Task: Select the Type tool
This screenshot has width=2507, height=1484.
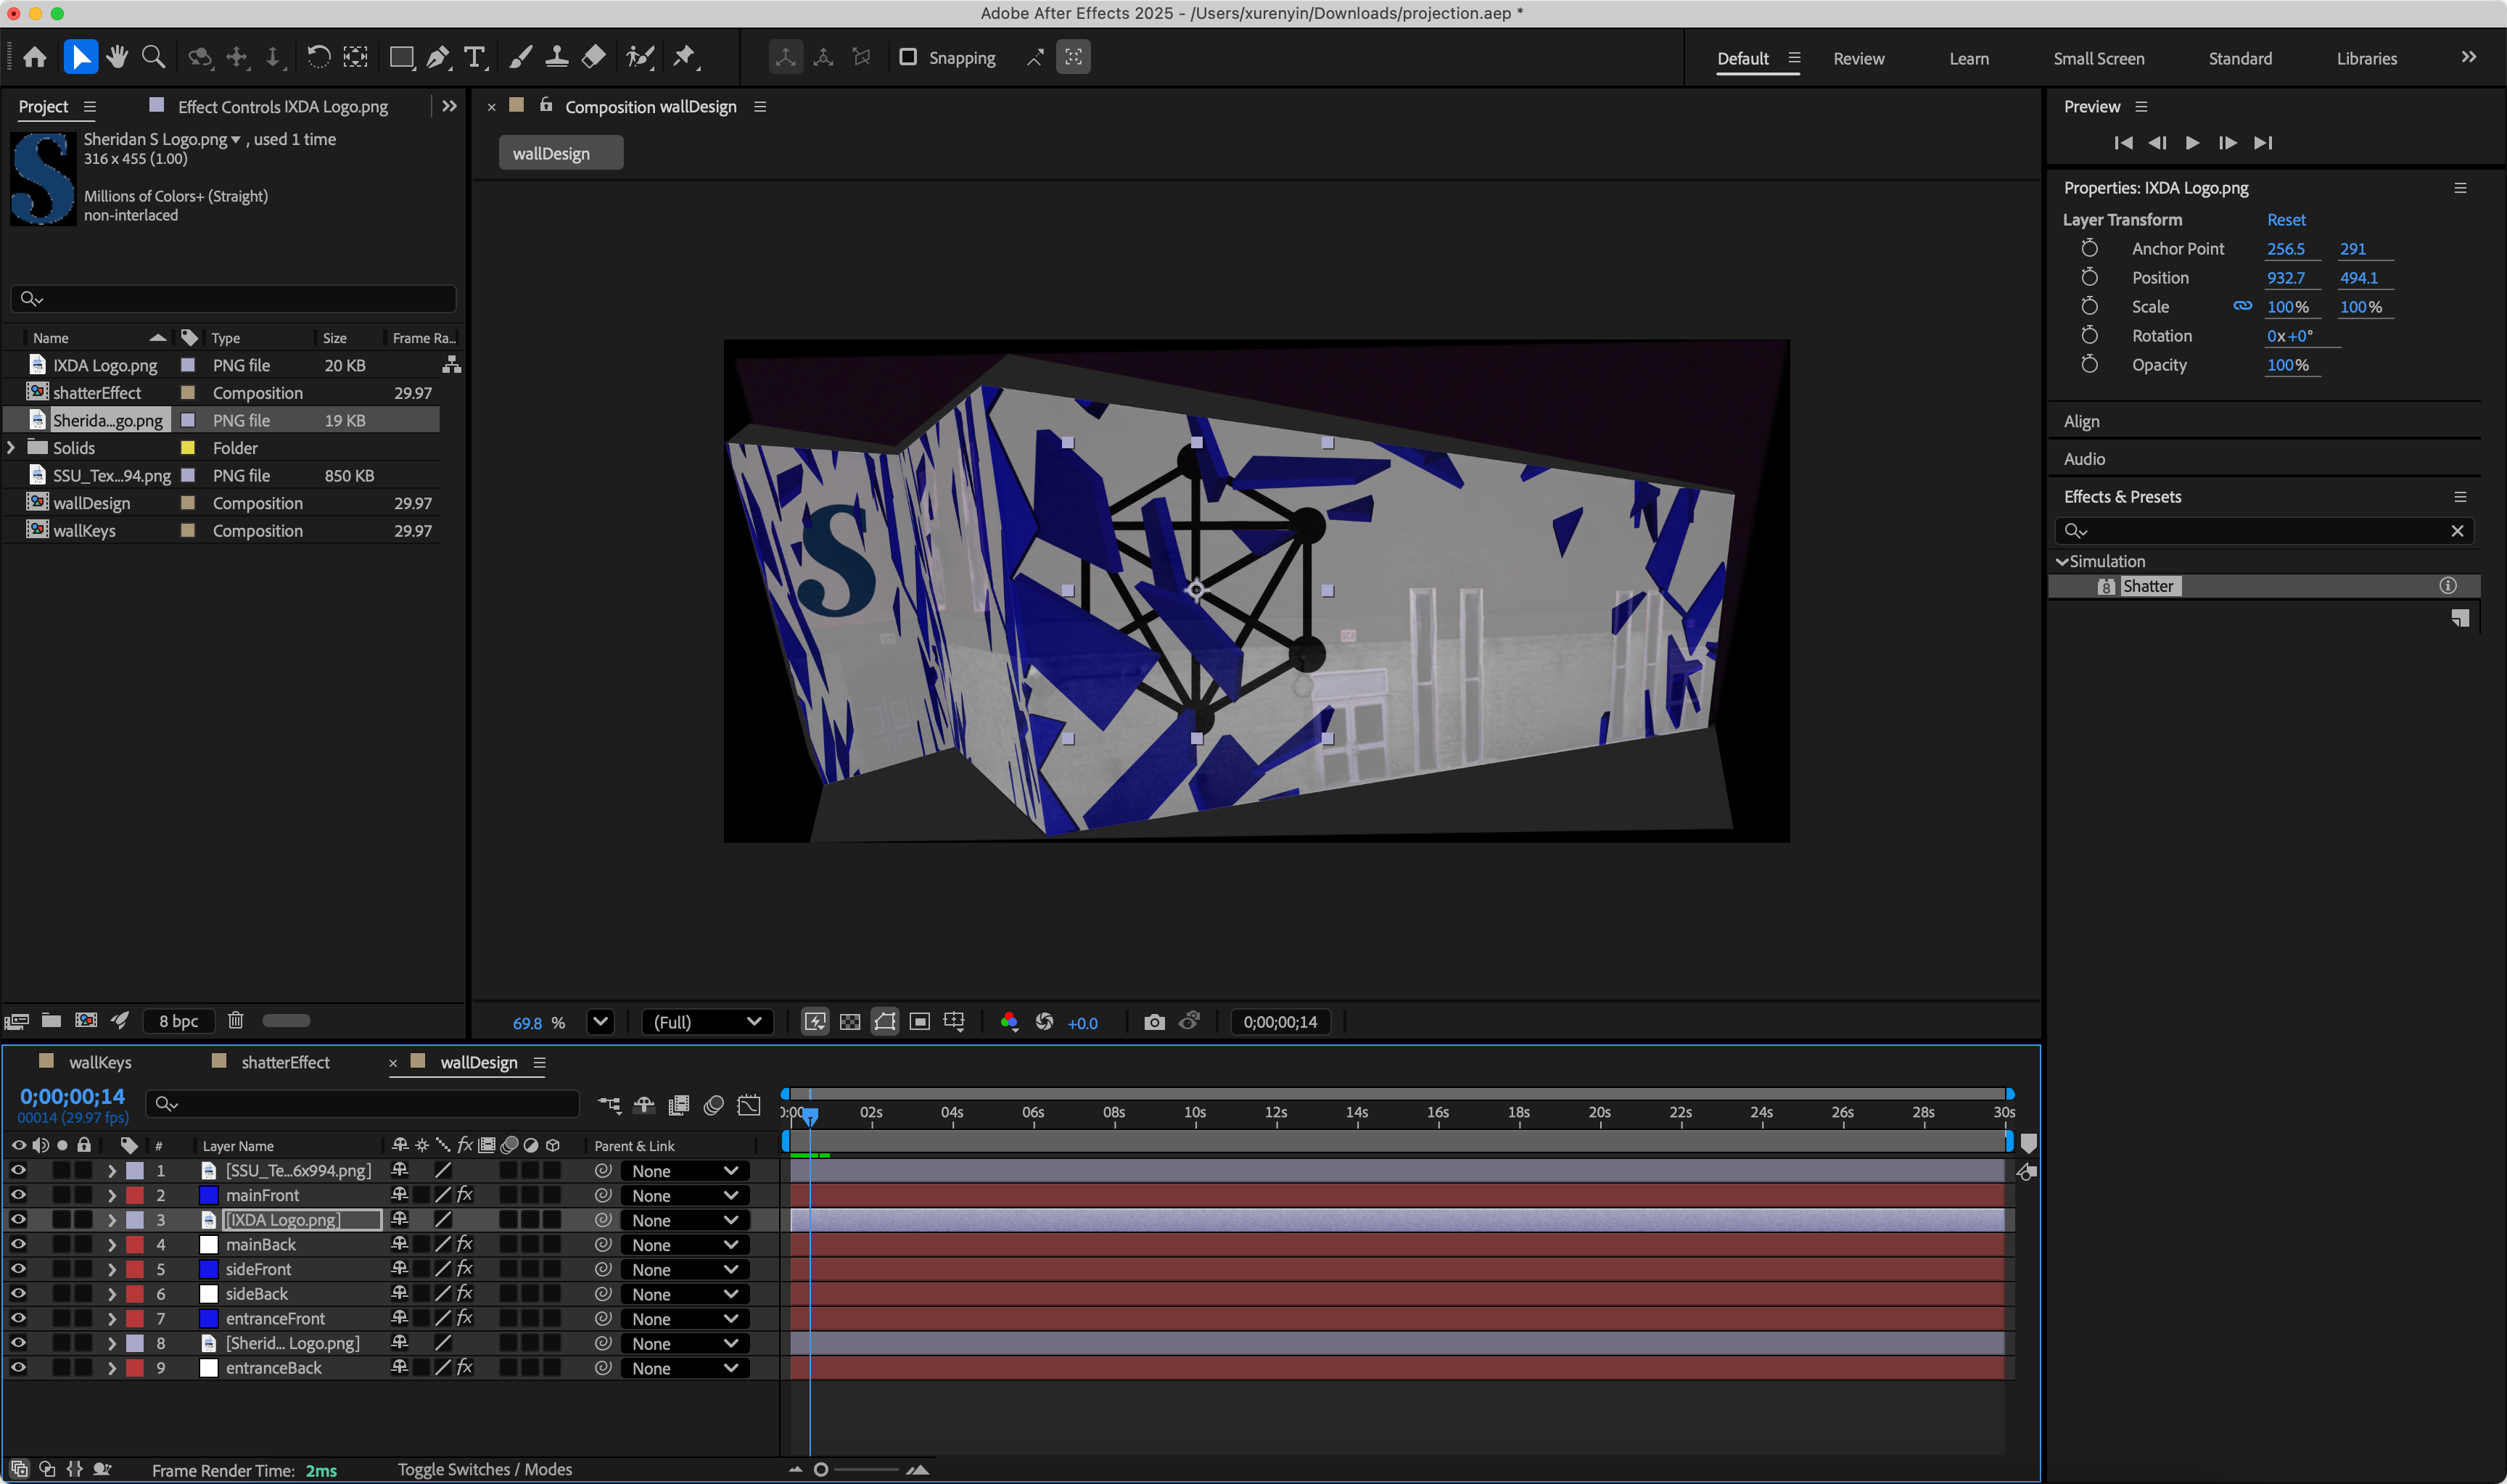Action: tap(475, 57)
